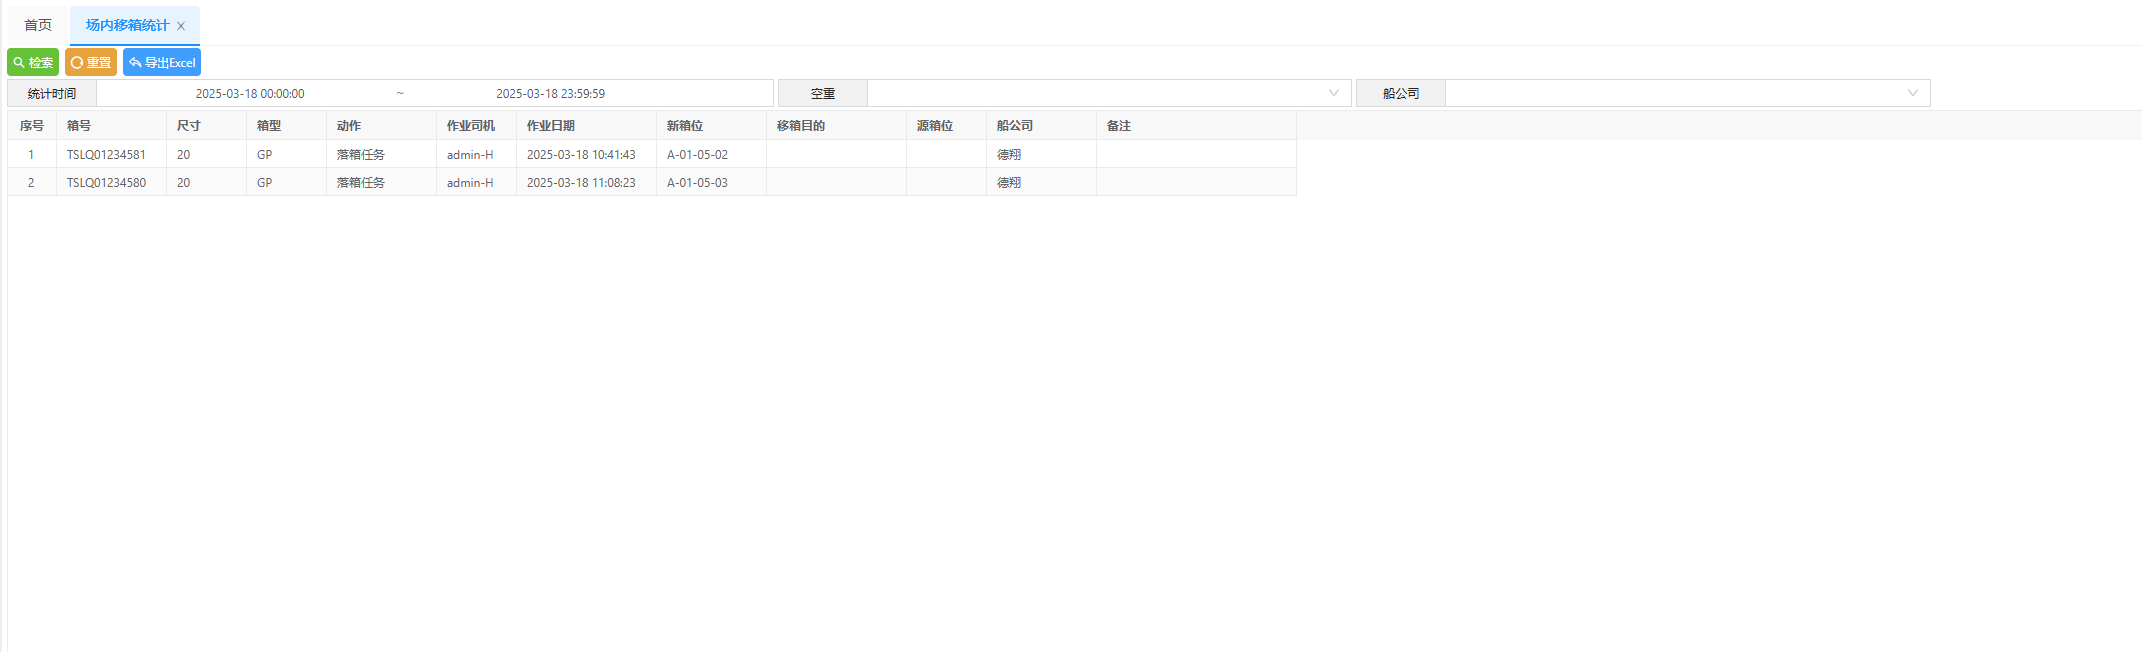Edit end time 2025-03-18 23:59:59
Viewport: 2142px width, 652px height.
coord(550,93)
